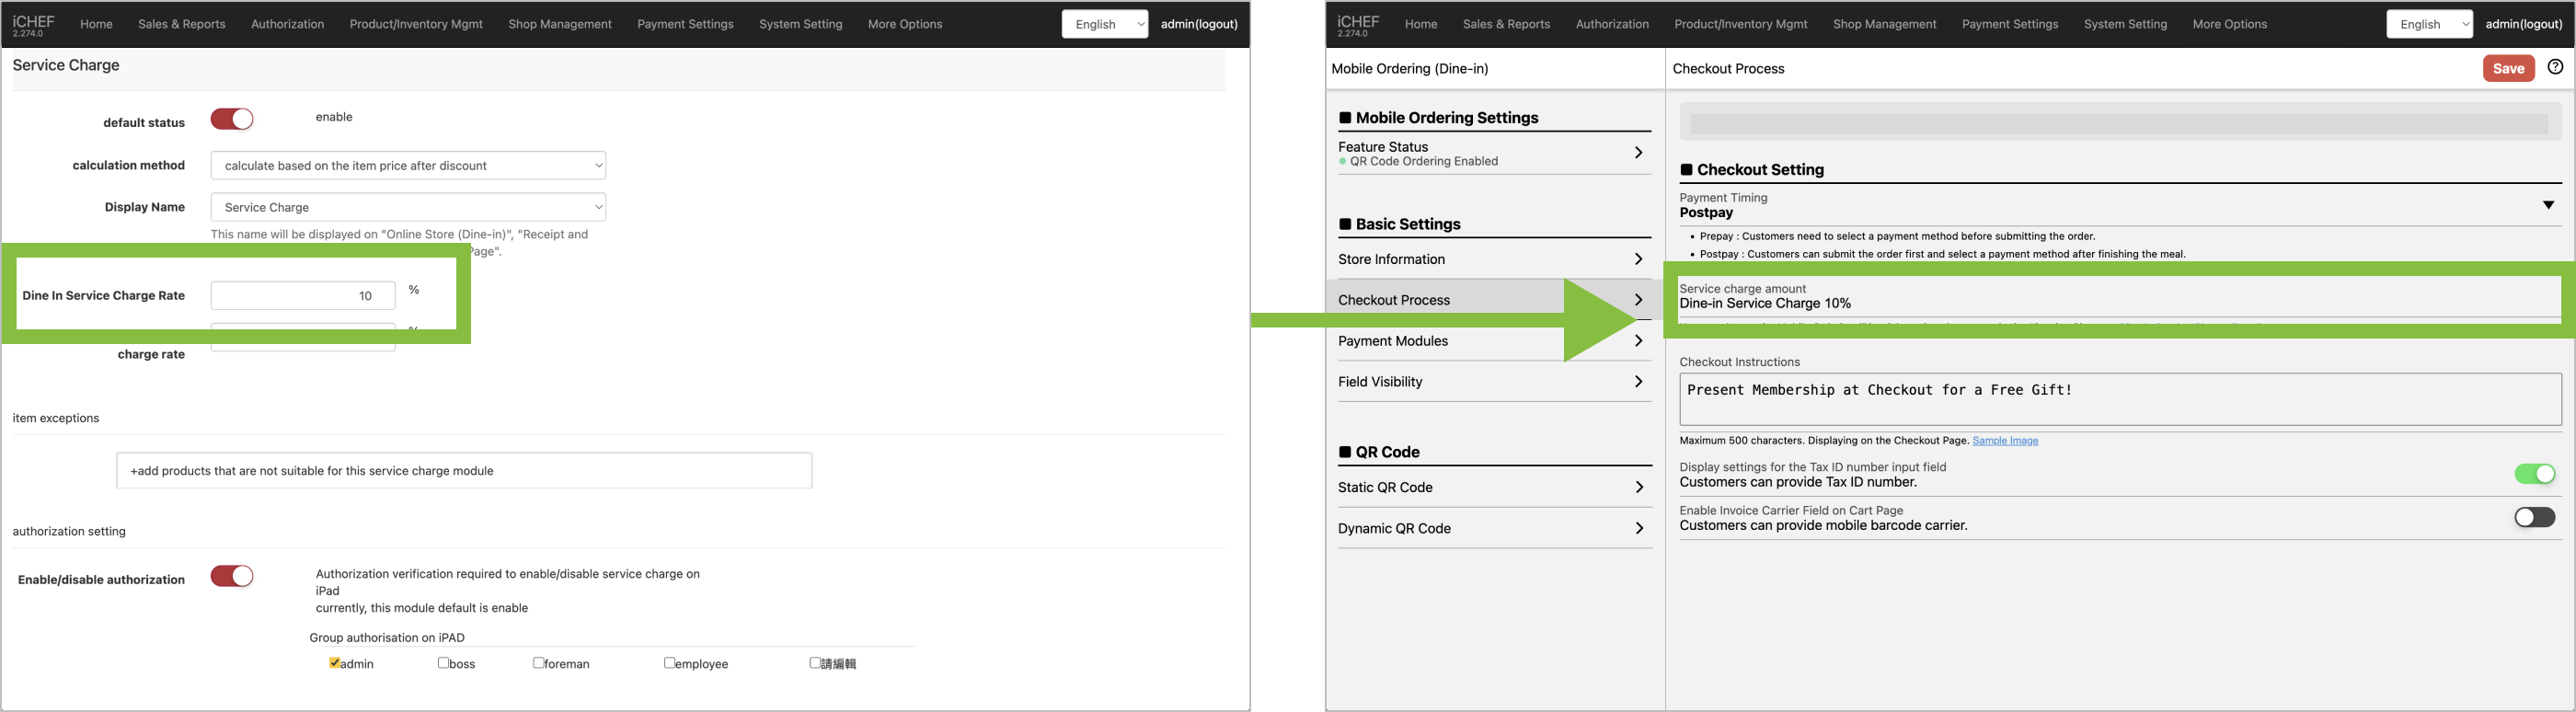Expand the Payment Timing Postpay dropdown

pyautogui.click(x=2548, y=205)
